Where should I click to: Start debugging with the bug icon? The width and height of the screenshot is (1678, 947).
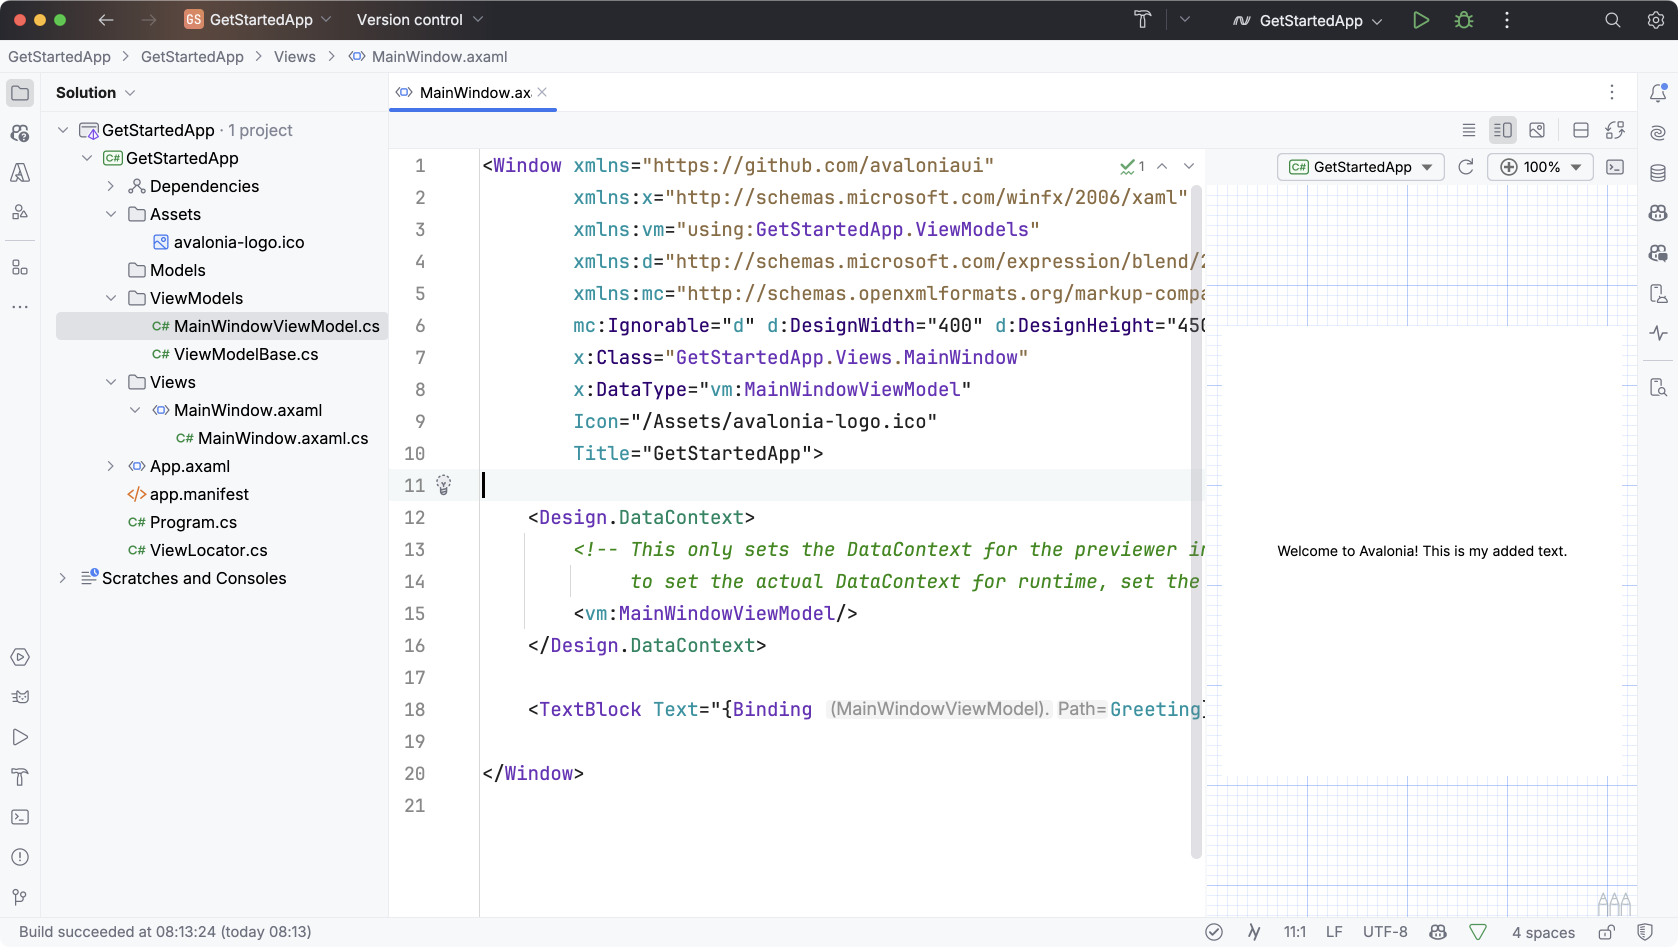click(x=1464, y=20)
